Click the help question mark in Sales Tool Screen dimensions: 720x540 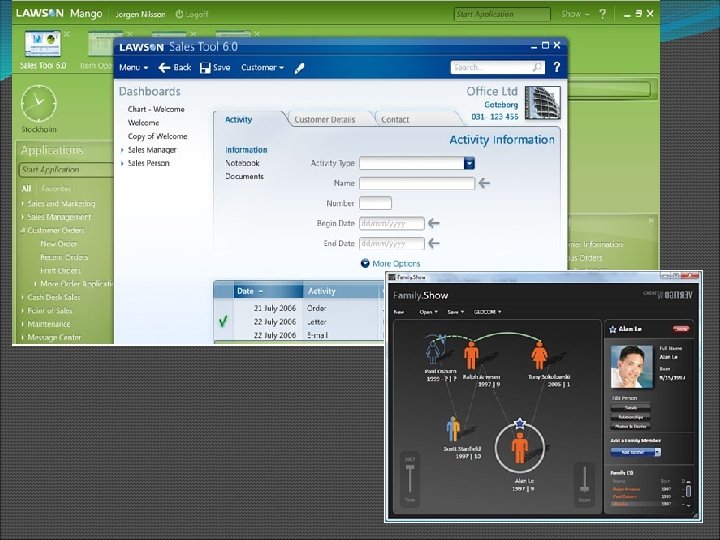point(557,68)
